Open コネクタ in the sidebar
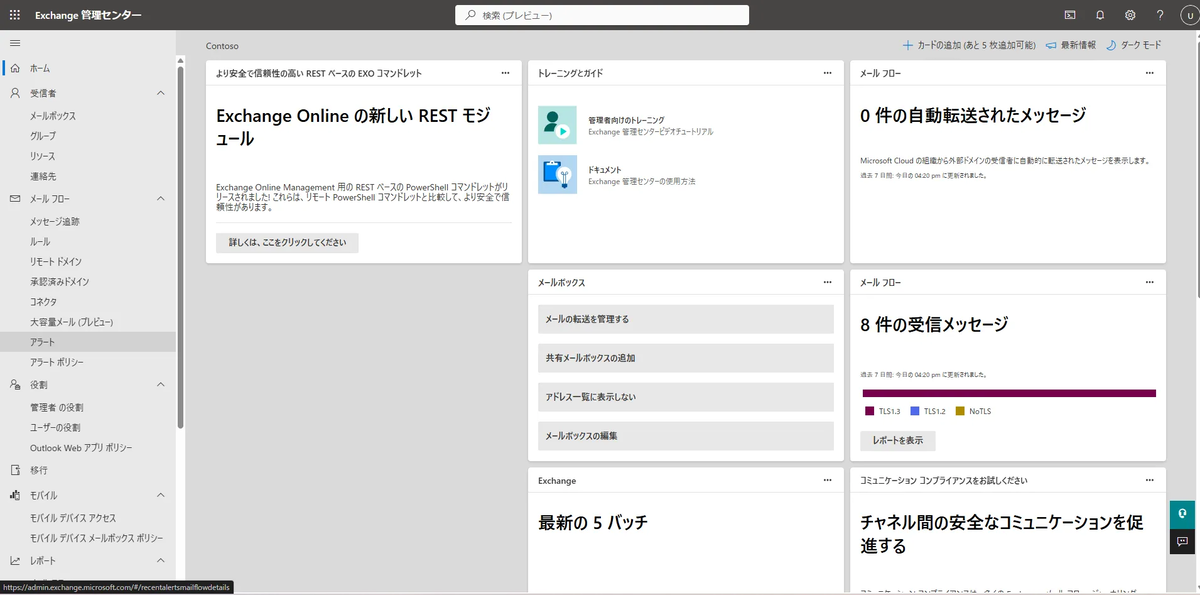 tap(44, 302)
